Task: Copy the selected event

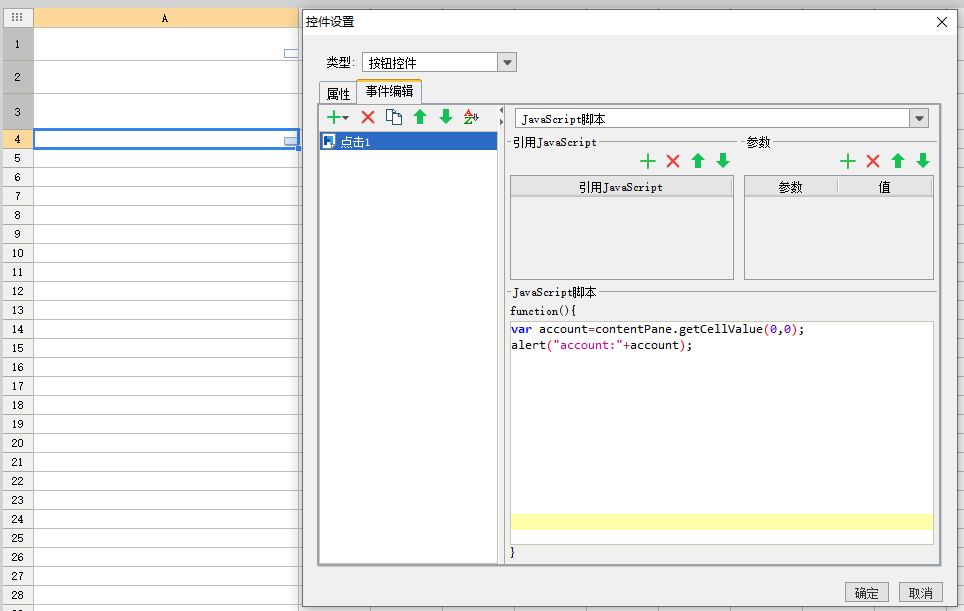Action: pyautogui.click(x=393, y=117)
